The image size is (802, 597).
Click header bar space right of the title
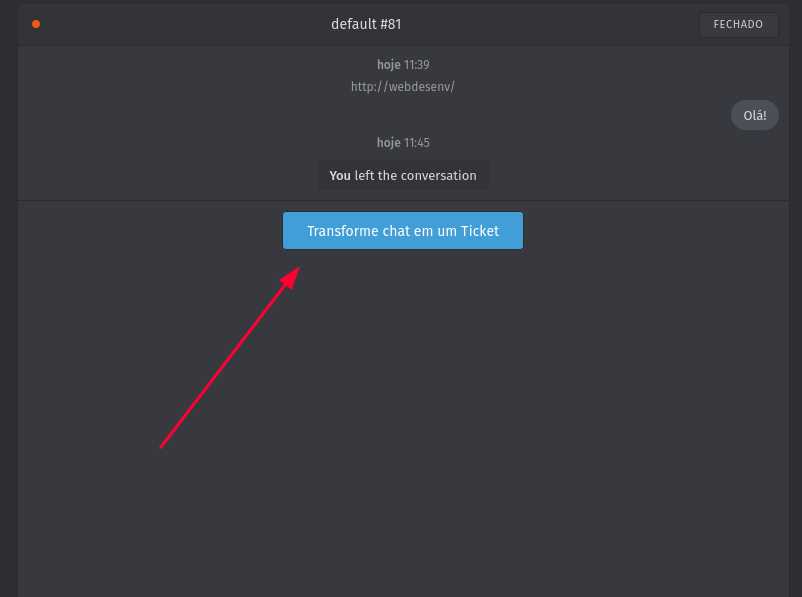tap(550, 24)
